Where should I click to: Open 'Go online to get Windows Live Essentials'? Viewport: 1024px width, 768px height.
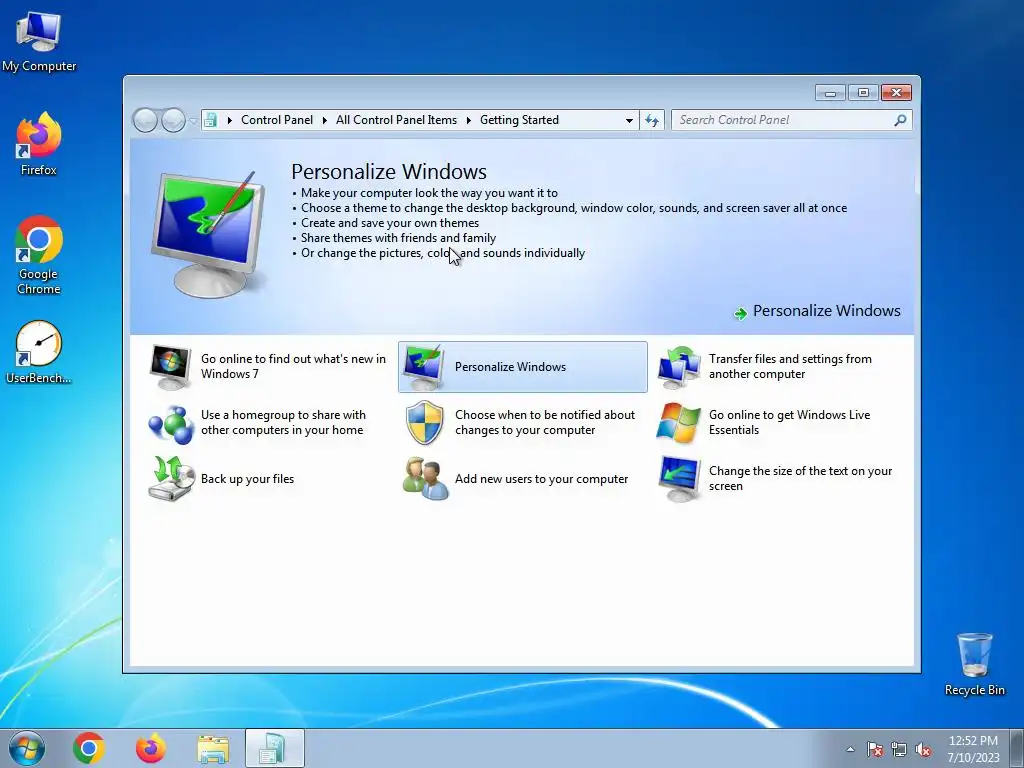[790, 423]
